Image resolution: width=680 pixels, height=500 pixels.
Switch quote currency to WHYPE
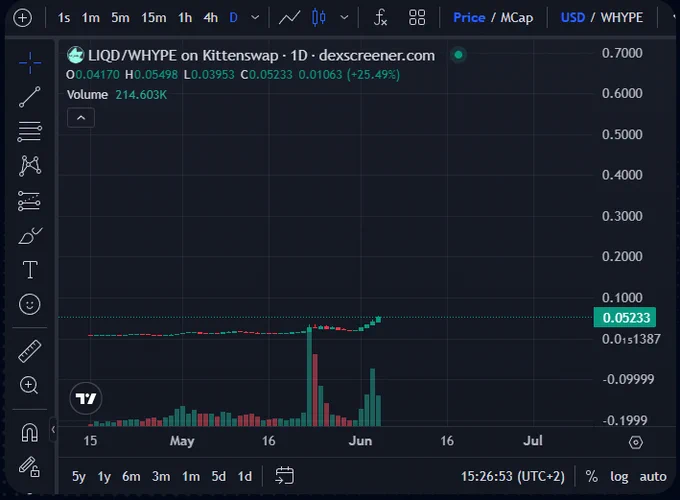[x=621, y=18]
